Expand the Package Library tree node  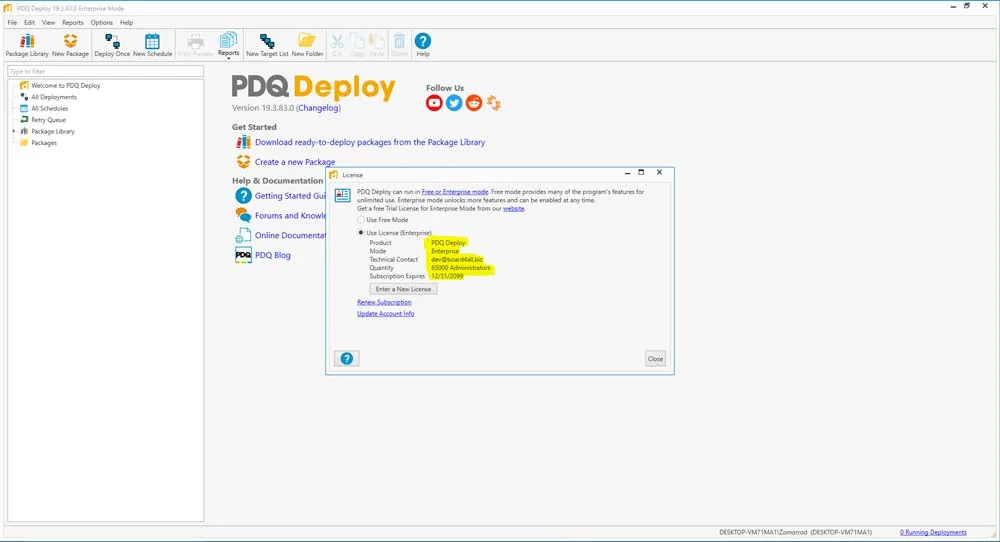14,131
